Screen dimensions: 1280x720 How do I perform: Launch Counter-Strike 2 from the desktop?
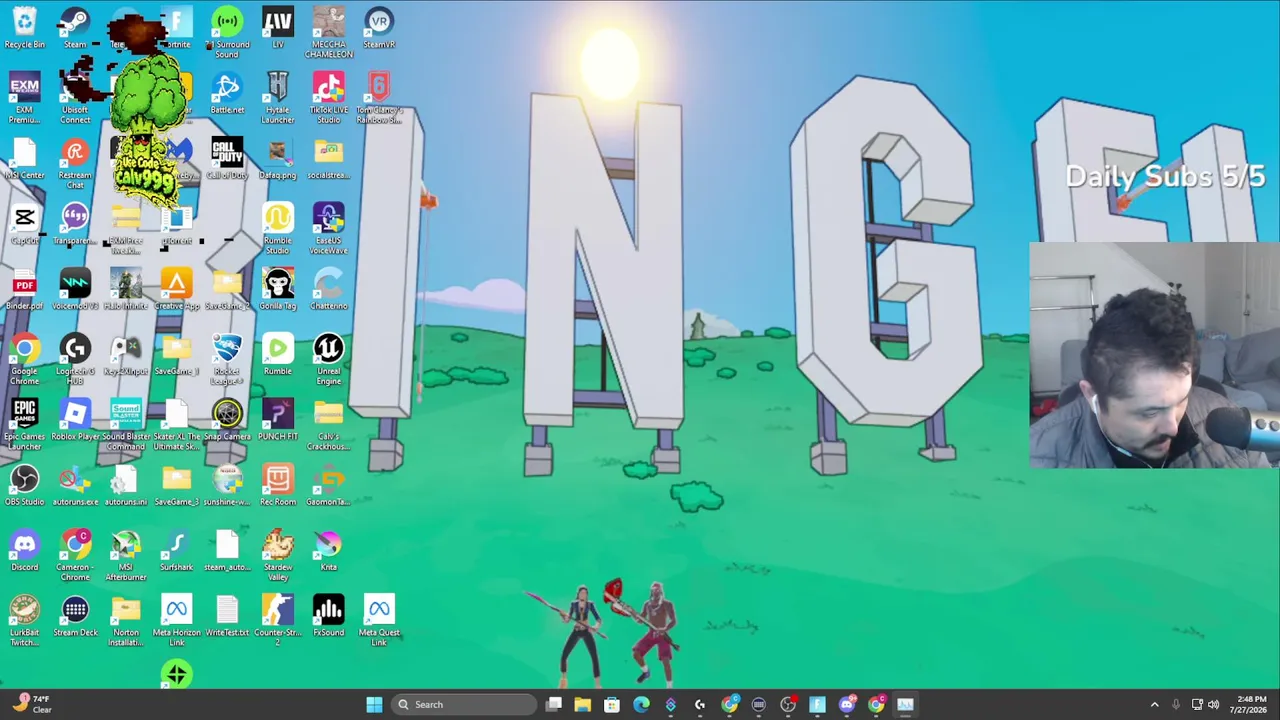278,621
